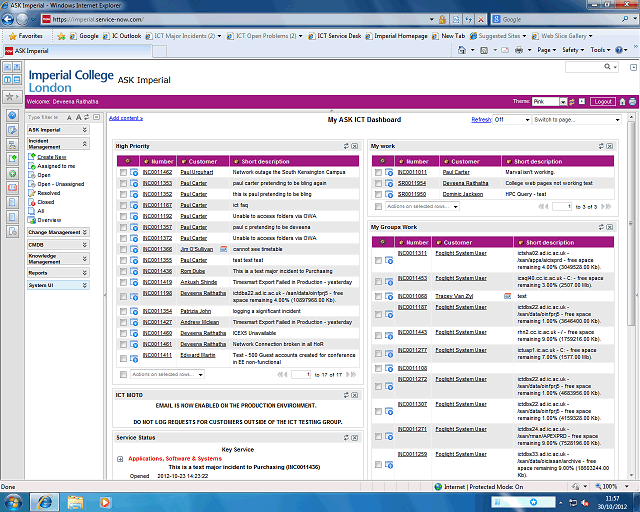The width and height of the screenshot is (640, 512).
Task: Select Create New under Incident Management
Action: [x=52, y=157]
